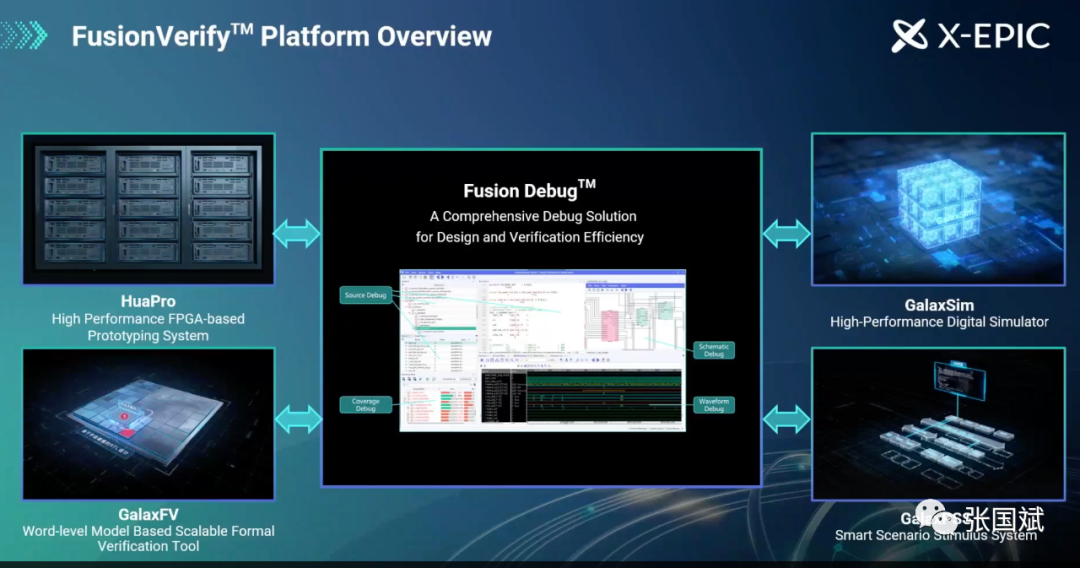Select the GalaxSim glowing cube image

click(x=938, y=209)
